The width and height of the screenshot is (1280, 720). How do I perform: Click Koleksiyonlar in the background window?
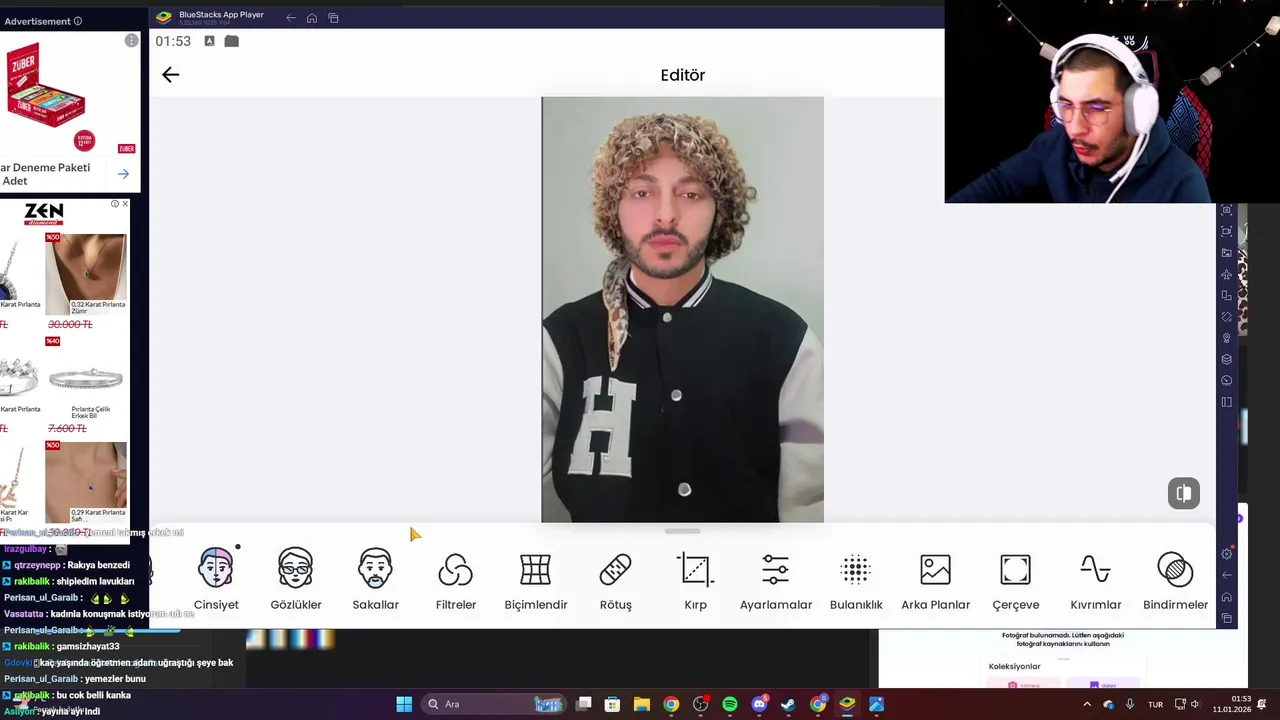[1014, 666]
